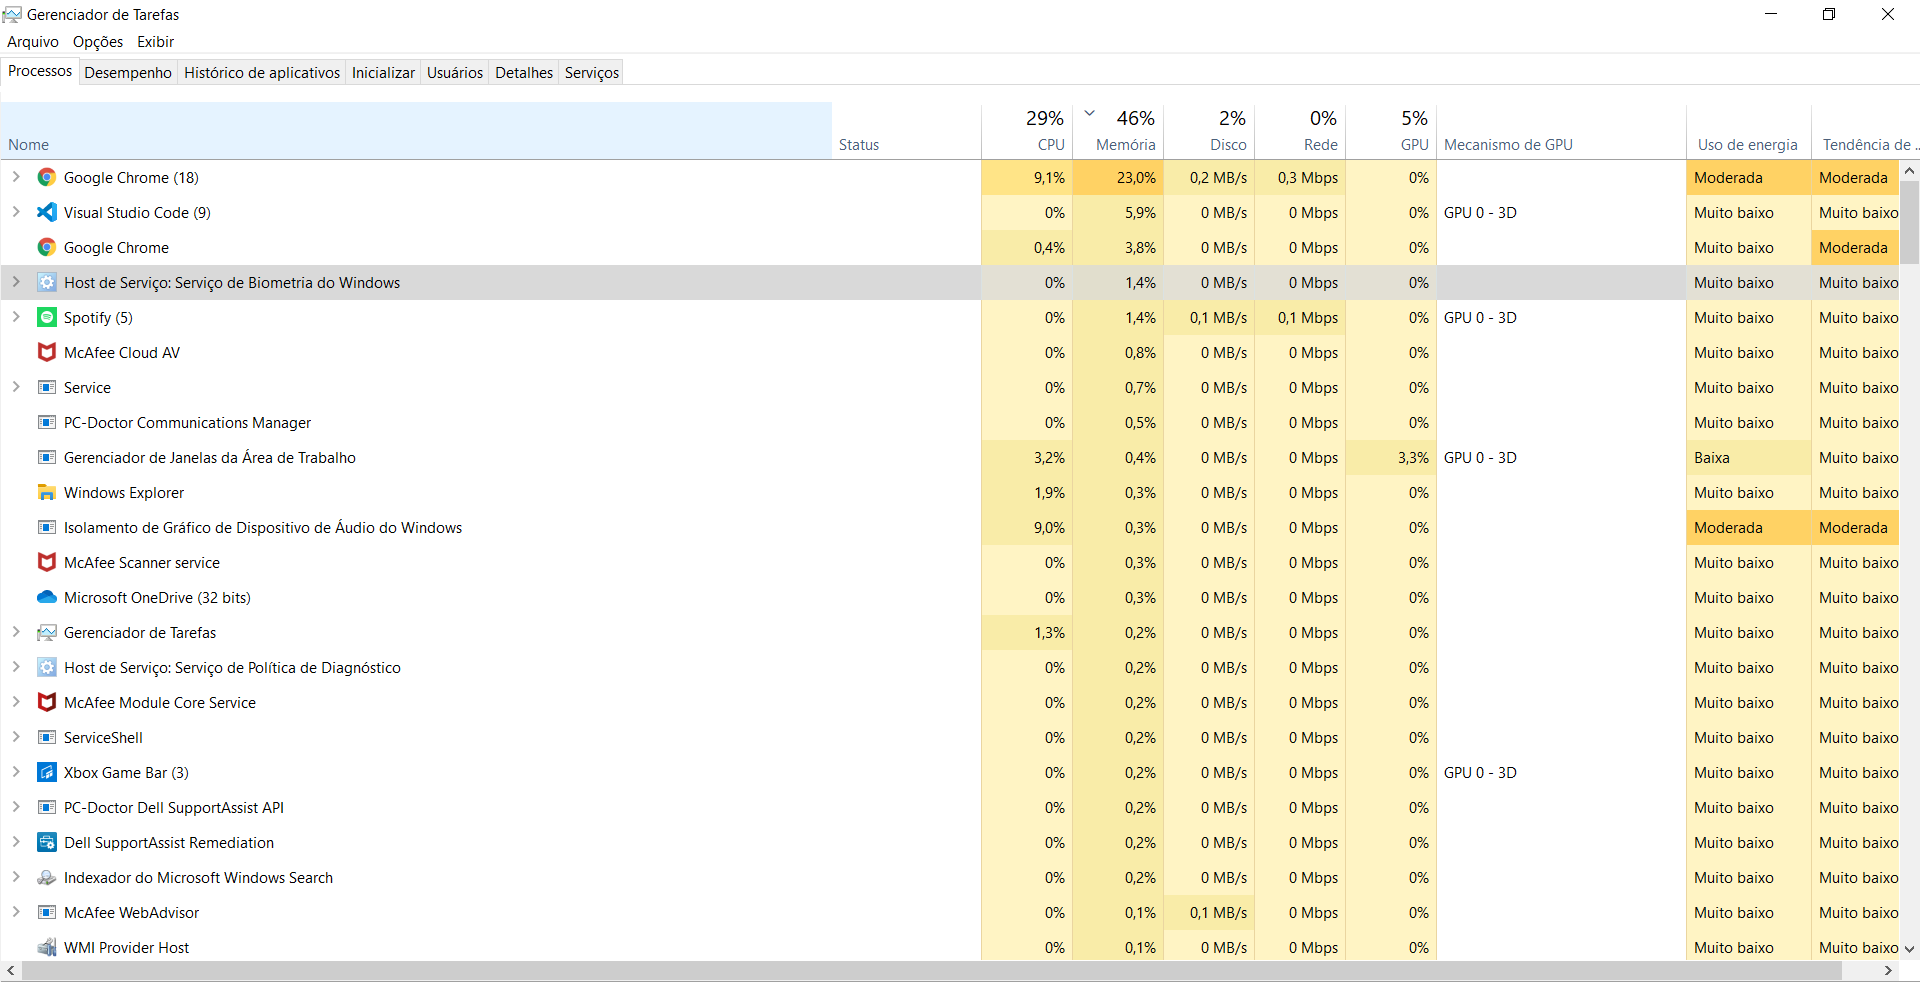Expand the McAfee WebAdvisor row
Viewport: 1920px width, 984px height.
(x=16, y=912)
